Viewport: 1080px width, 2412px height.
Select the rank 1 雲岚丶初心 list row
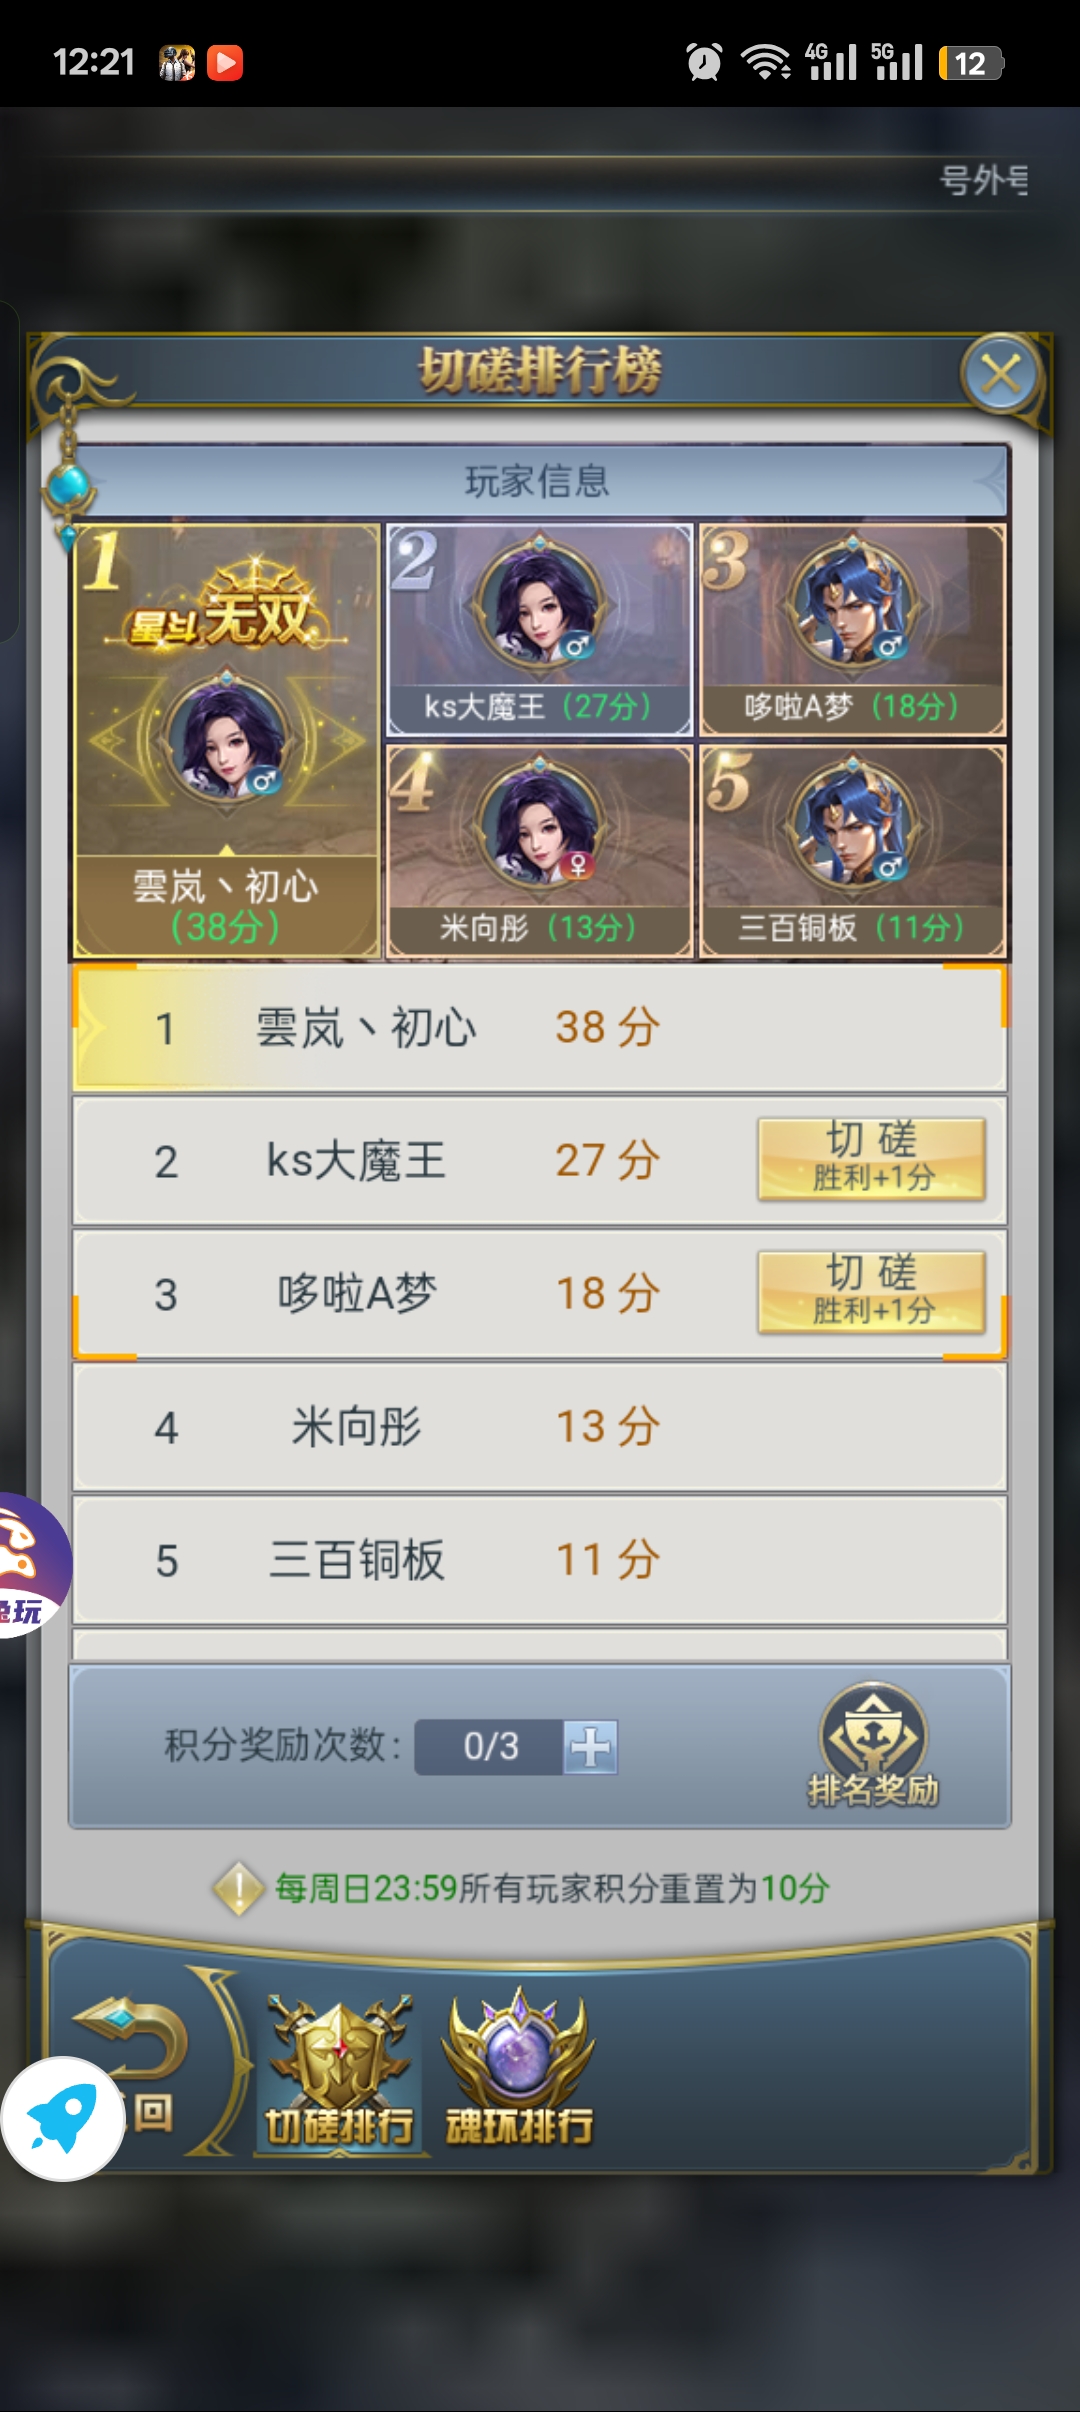click(540, 1028)
